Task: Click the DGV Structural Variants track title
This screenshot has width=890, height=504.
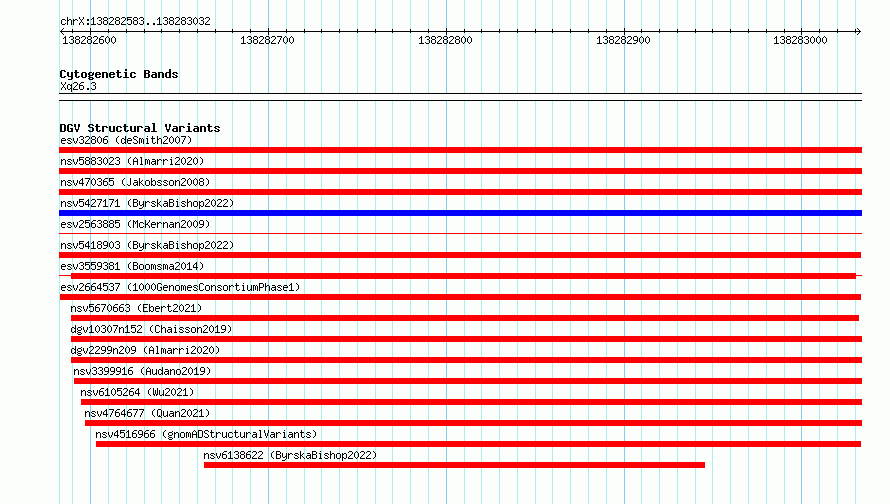Action: (140, 128)
